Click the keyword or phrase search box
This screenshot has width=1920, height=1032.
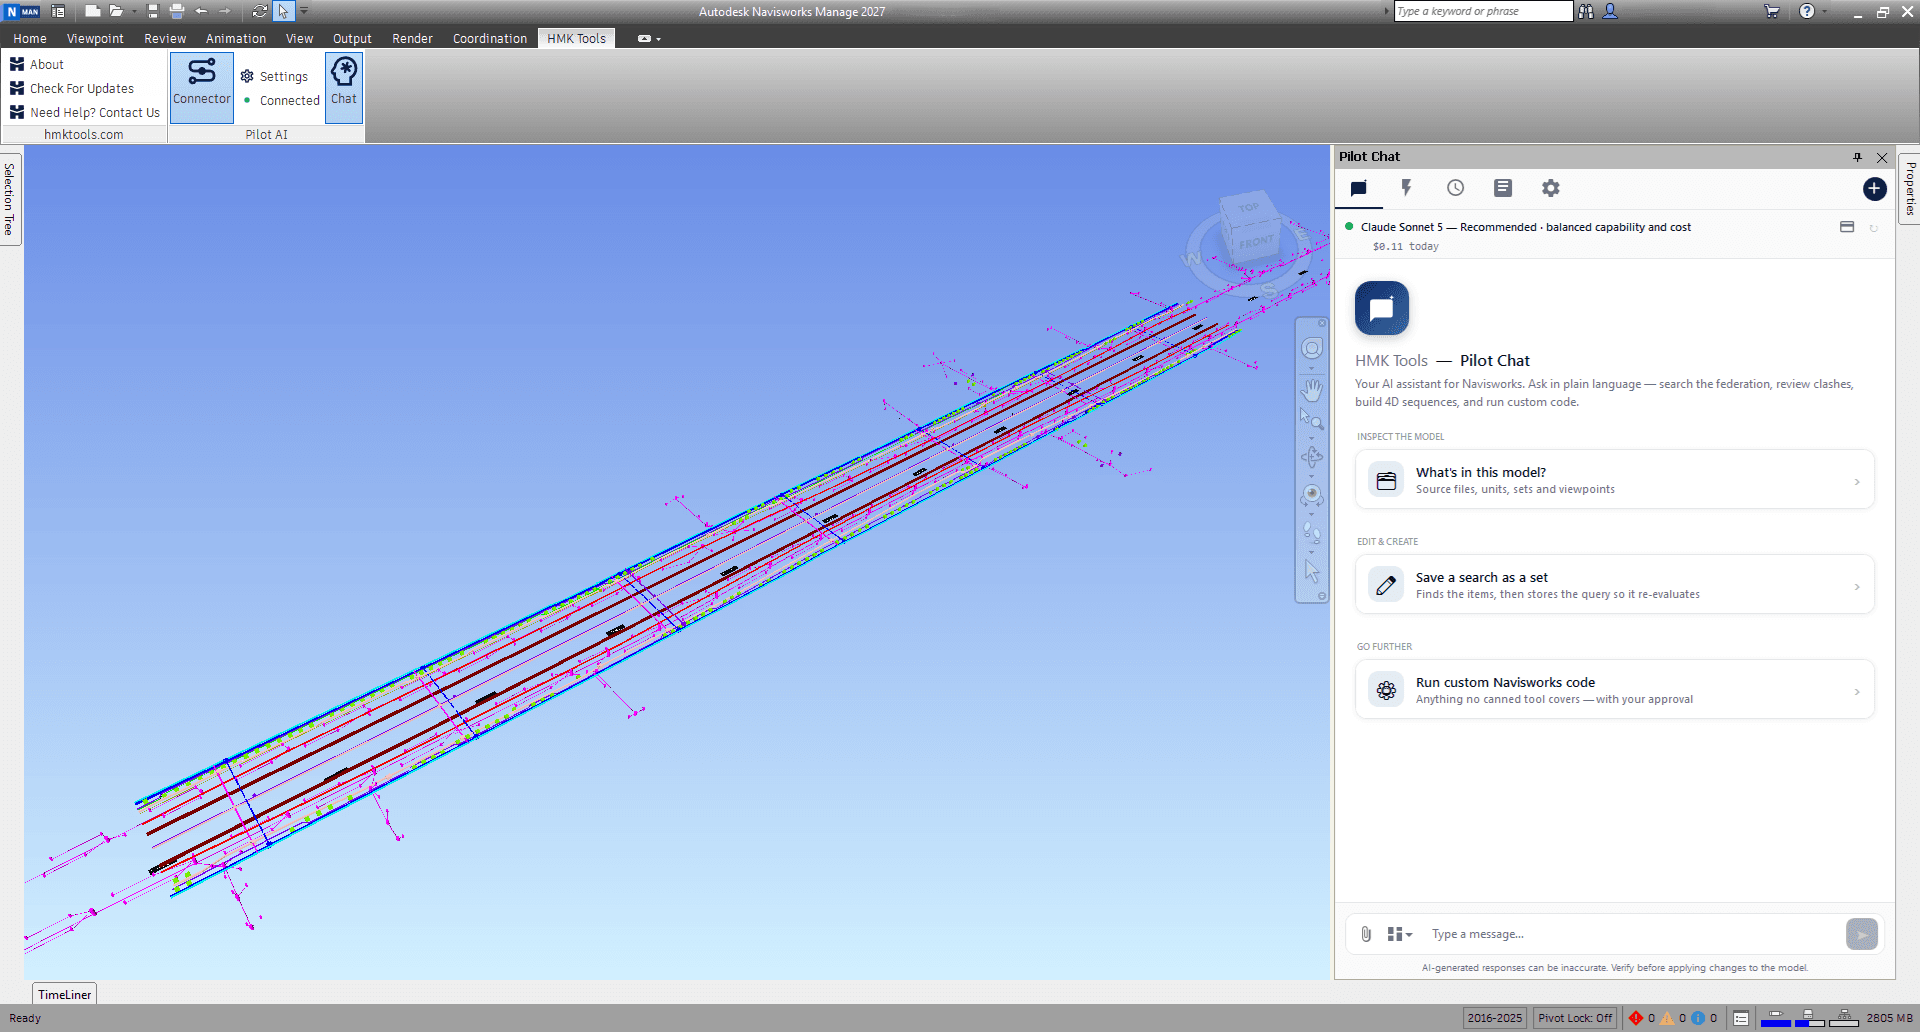1483,11
